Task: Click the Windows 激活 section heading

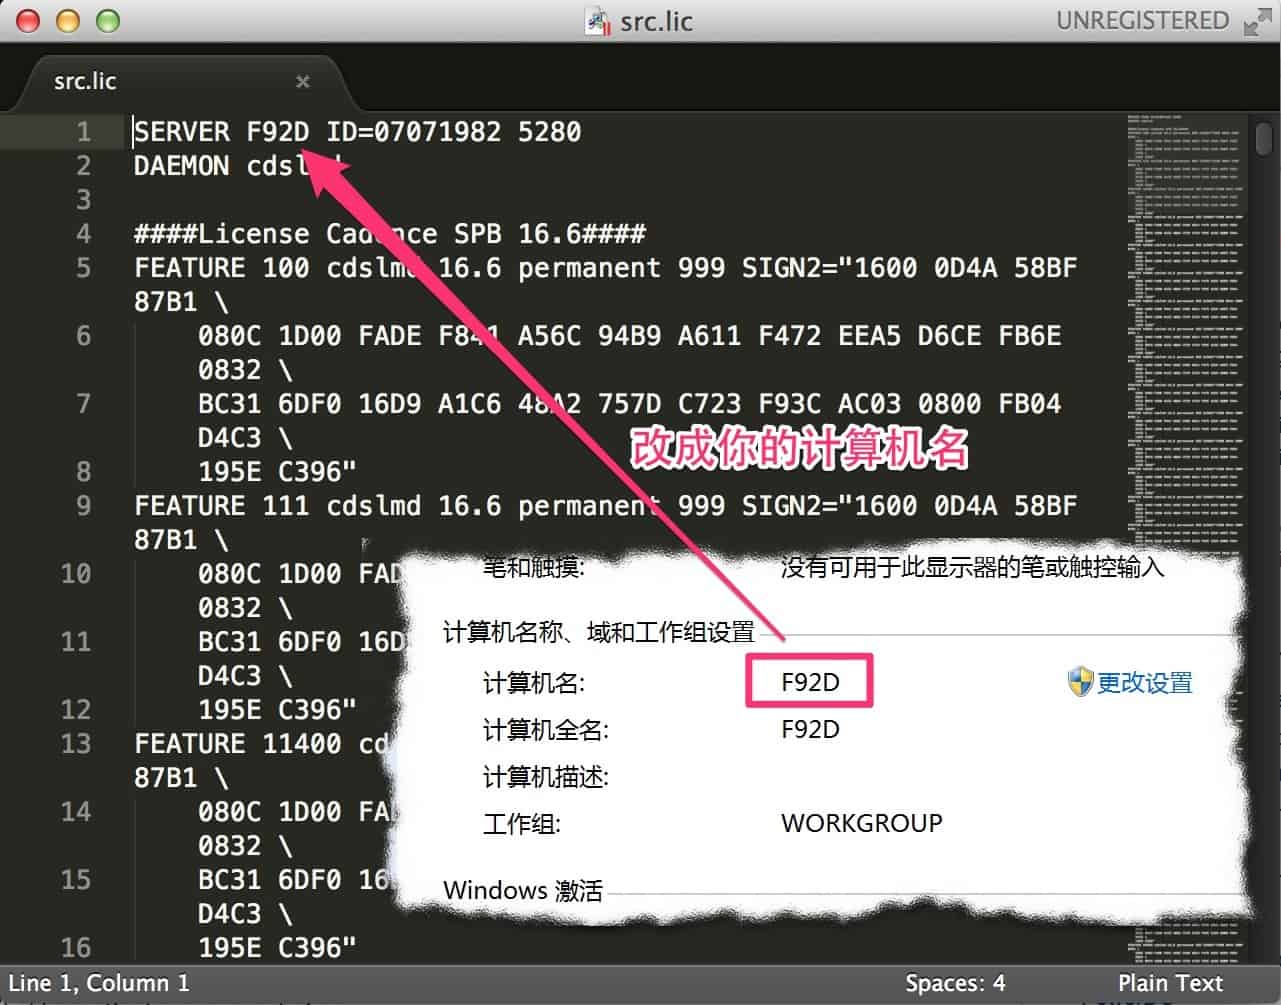Action: tap(523, 891)
